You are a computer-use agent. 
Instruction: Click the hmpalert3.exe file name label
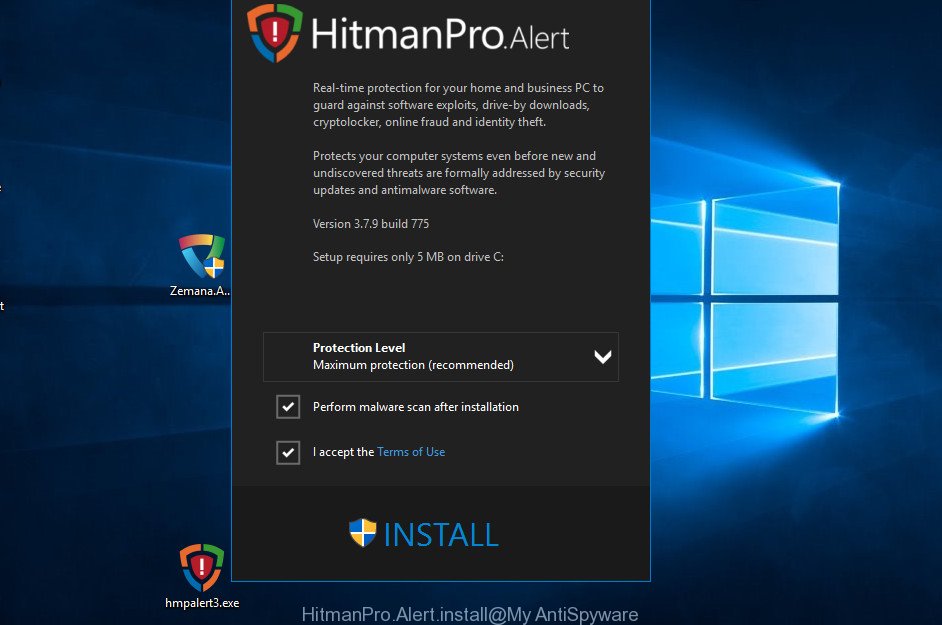point(202,603)
